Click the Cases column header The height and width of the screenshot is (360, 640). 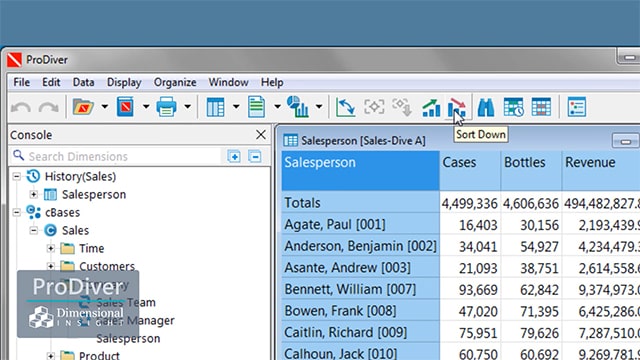tap(470, 171)
